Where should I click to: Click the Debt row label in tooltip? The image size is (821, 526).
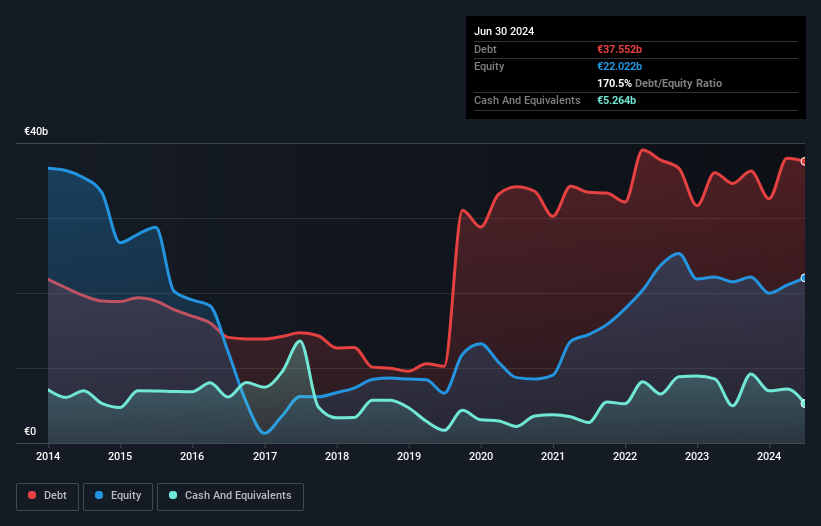[485, 49]
